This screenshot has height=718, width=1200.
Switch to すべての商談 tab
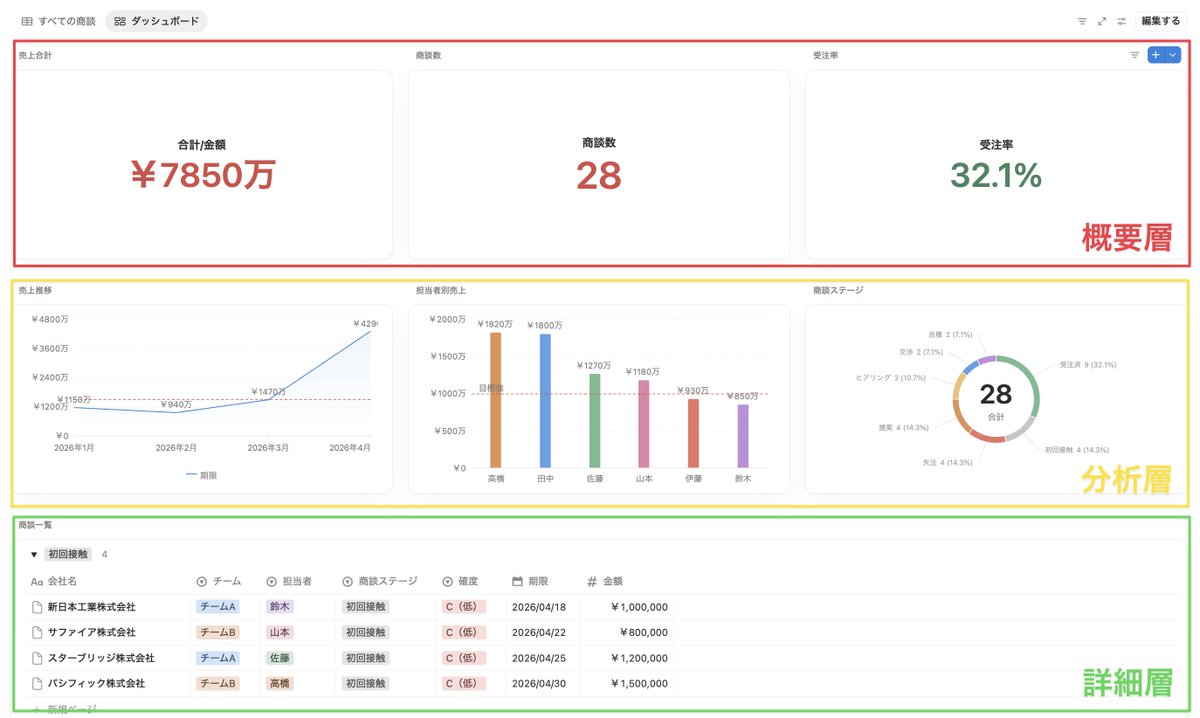tap(58, 21)
